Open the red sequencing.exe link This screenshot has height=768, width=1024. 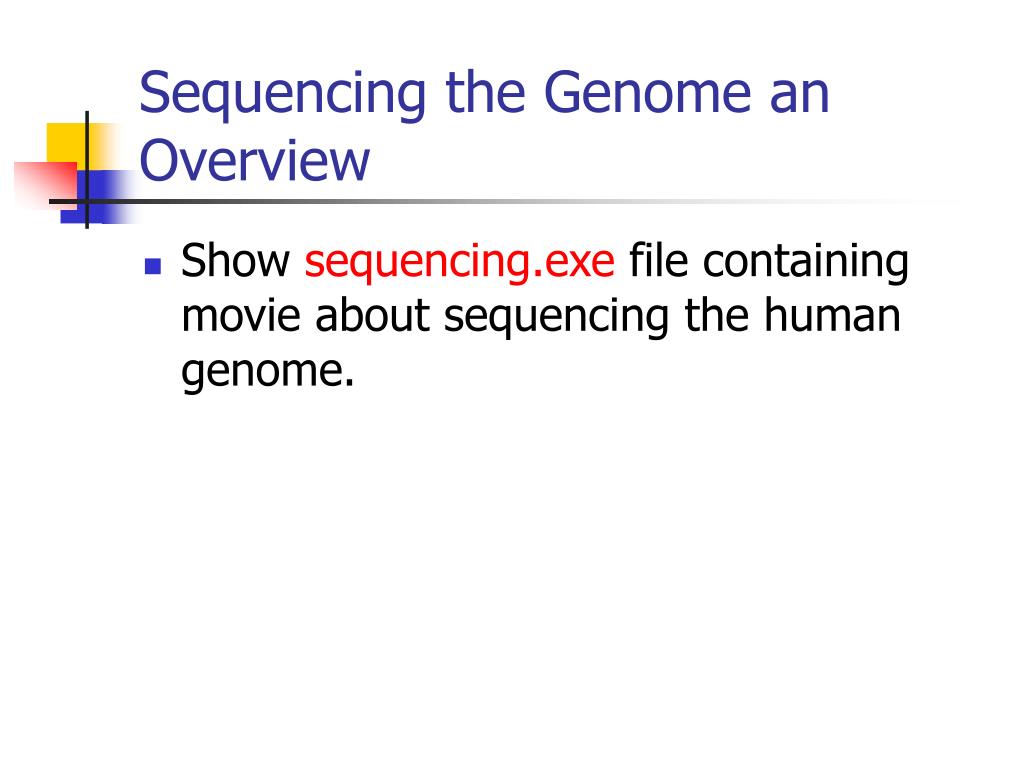point(459,262)
